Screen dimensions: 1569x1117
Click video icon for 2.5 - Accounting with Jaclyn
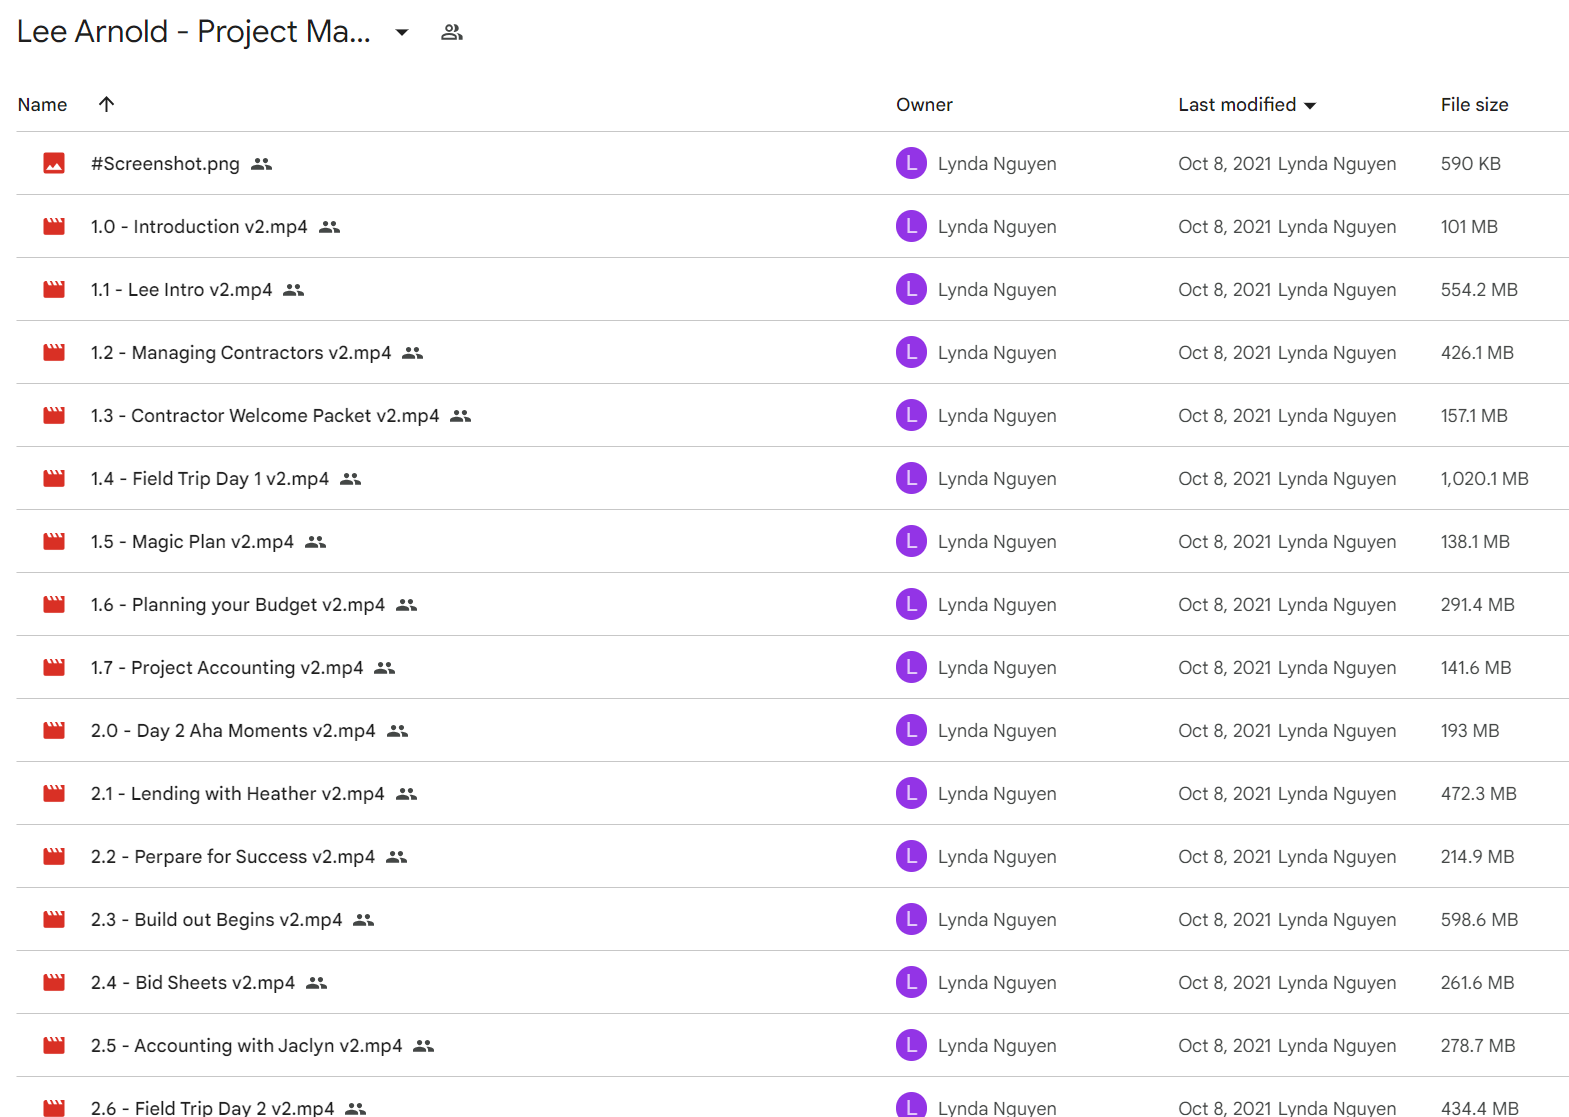pyautogui.click(x=54, y=1045)
